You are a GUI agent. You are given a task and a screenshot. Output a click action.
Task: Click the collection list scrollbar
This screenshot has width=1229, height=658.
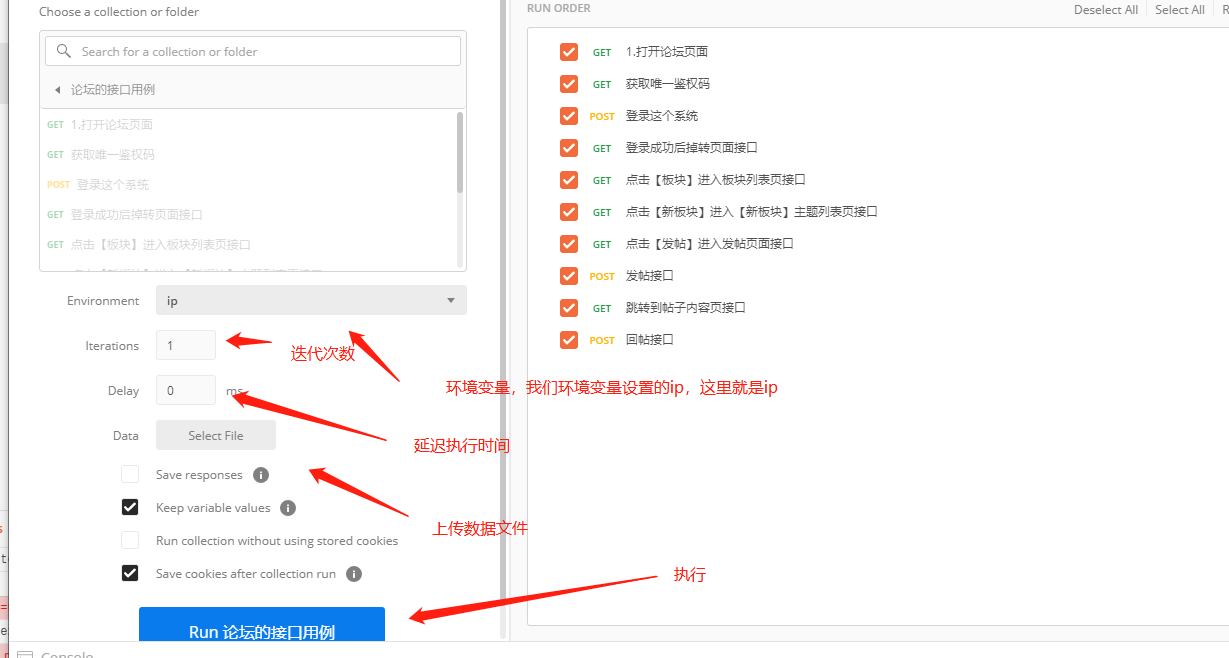(x=460, y=152)
